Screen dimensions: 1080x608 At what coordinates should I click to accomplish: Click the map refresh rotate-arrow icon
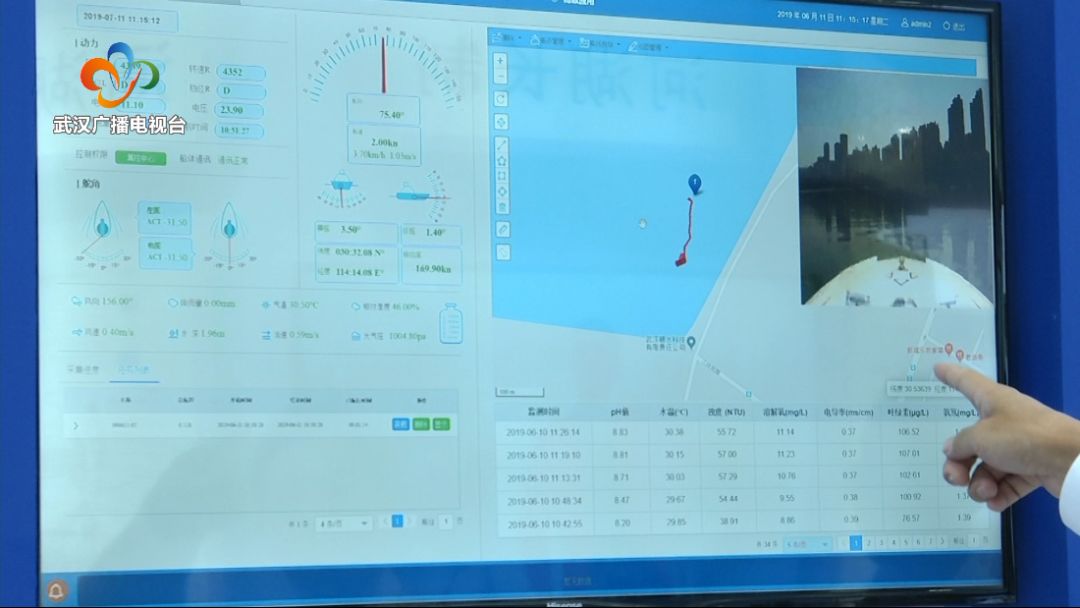click(x=501, y=99)
